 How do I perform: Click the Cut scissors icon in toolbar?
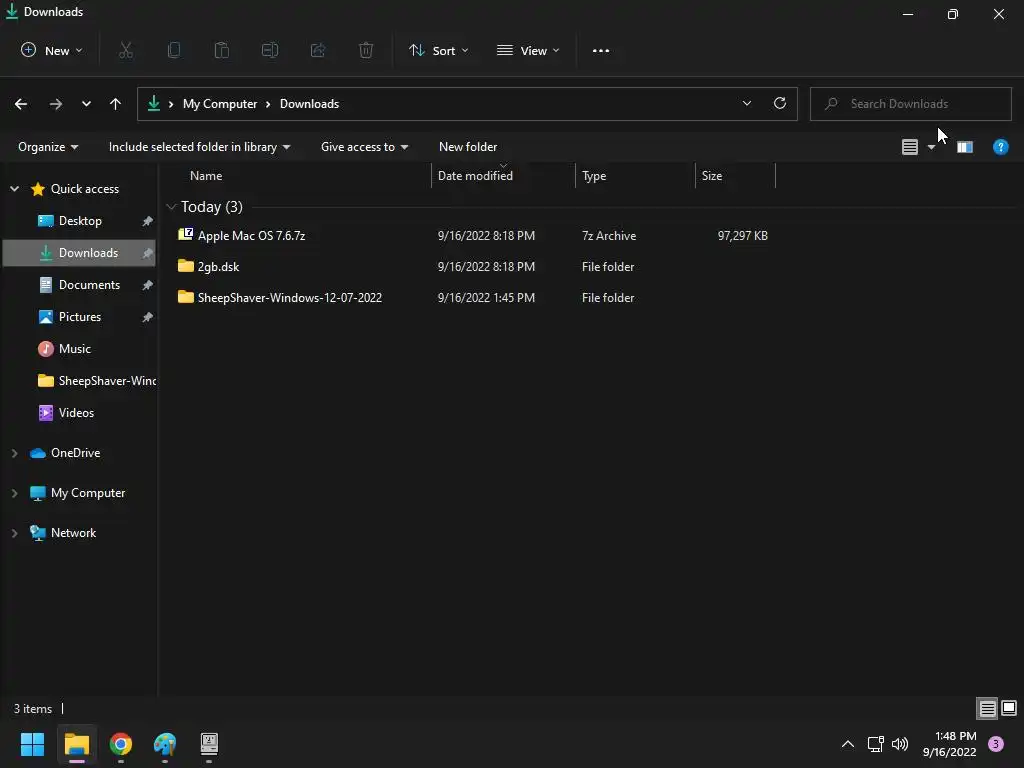click(126, 50)
